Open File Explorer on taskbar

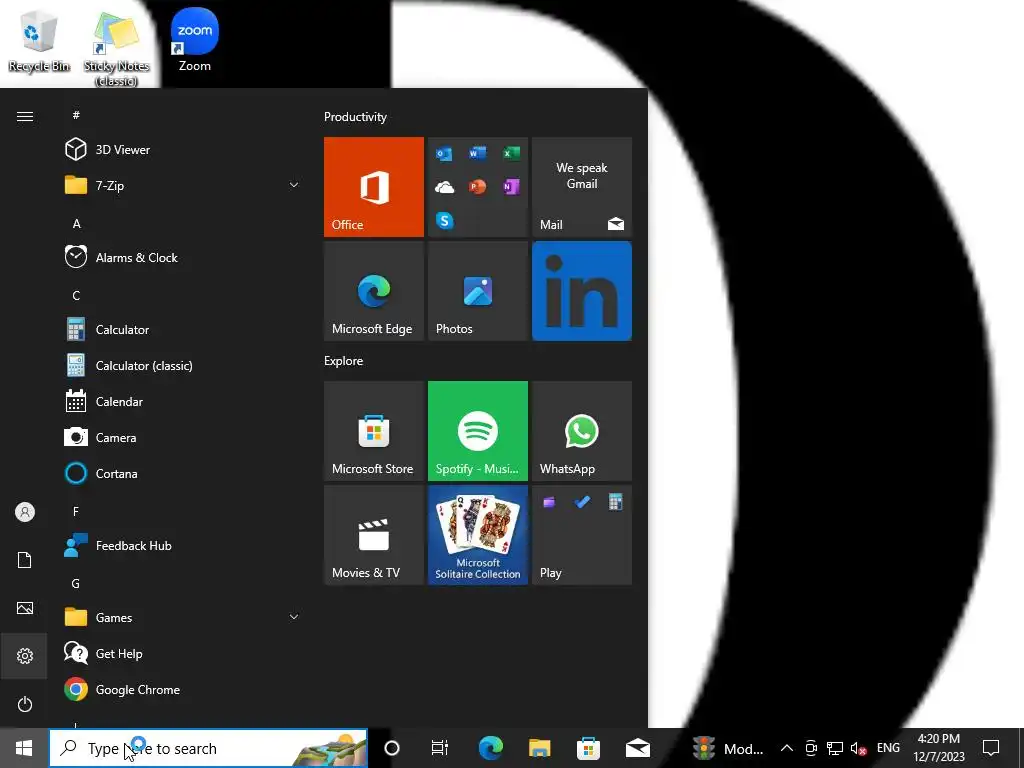click(539, 748)
